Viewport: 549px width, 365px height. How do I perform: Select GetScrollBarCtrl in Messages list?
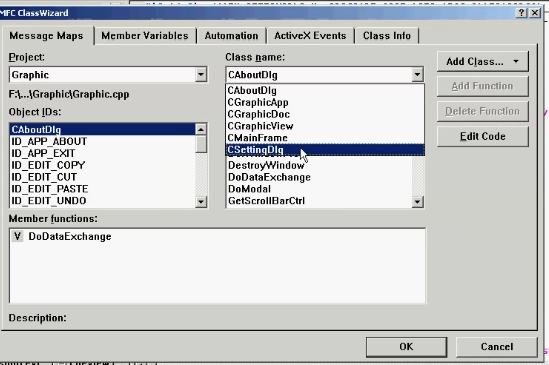(x=319, y=201)
